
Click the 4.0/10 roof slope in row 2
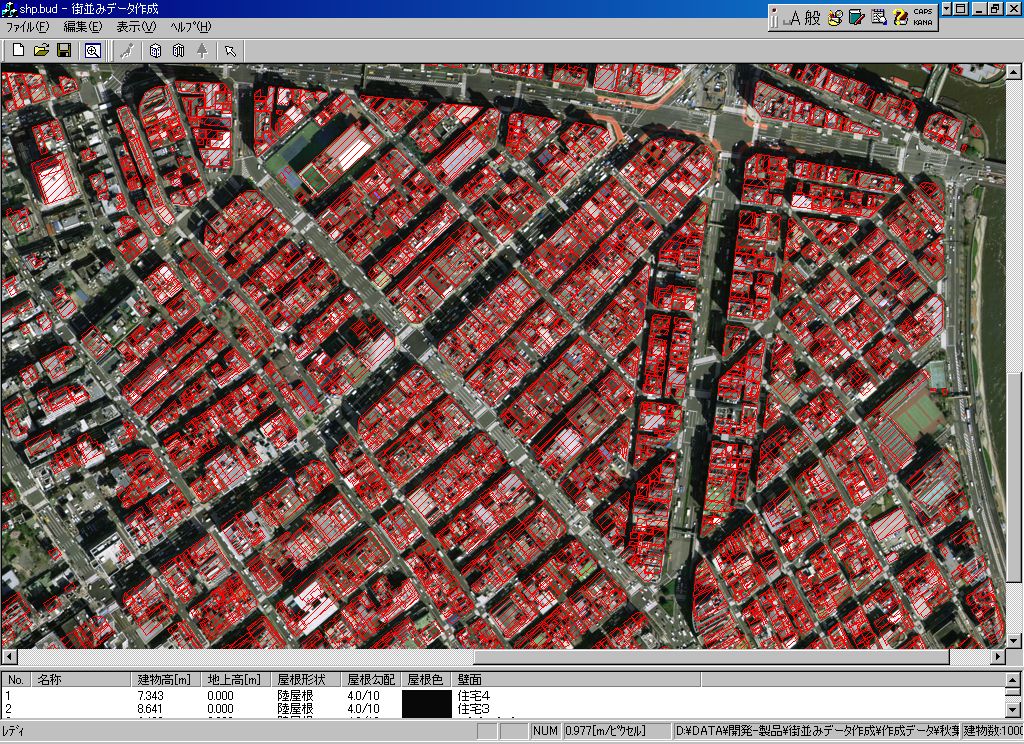tap(363, 709)
